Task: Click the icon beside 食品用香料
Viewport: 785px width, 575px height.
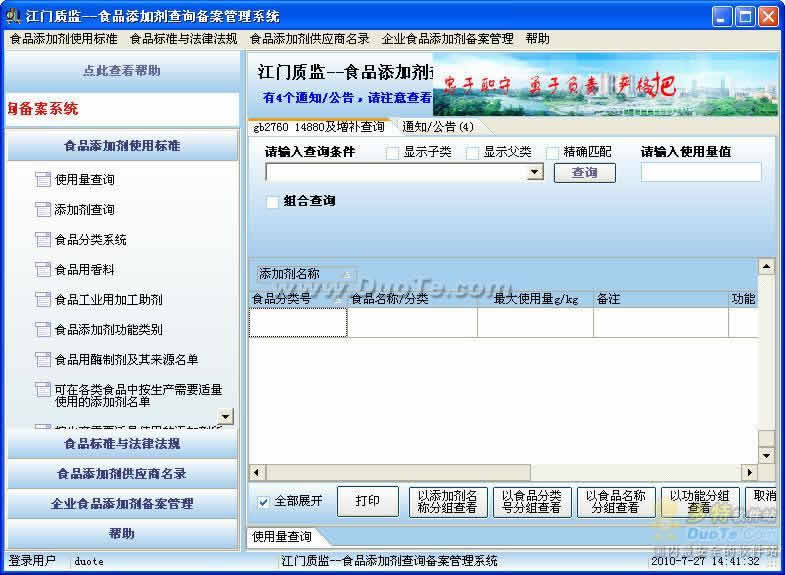Action: 42,270
